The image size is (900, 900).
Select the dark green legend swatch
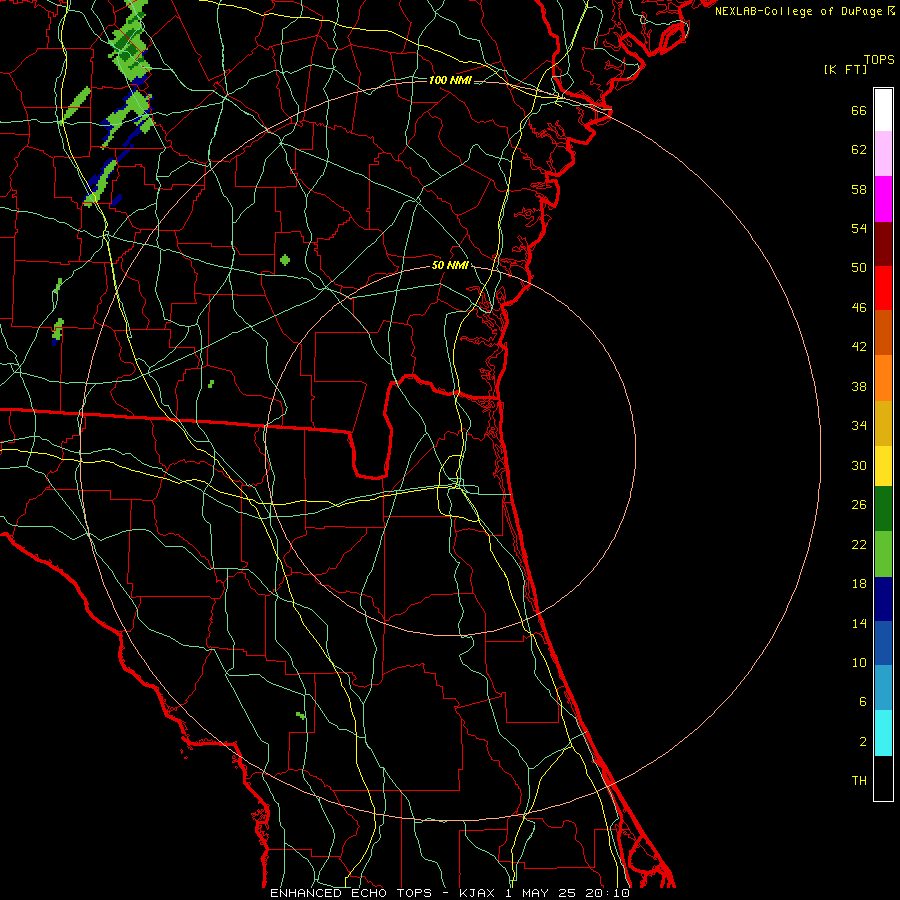883,509
